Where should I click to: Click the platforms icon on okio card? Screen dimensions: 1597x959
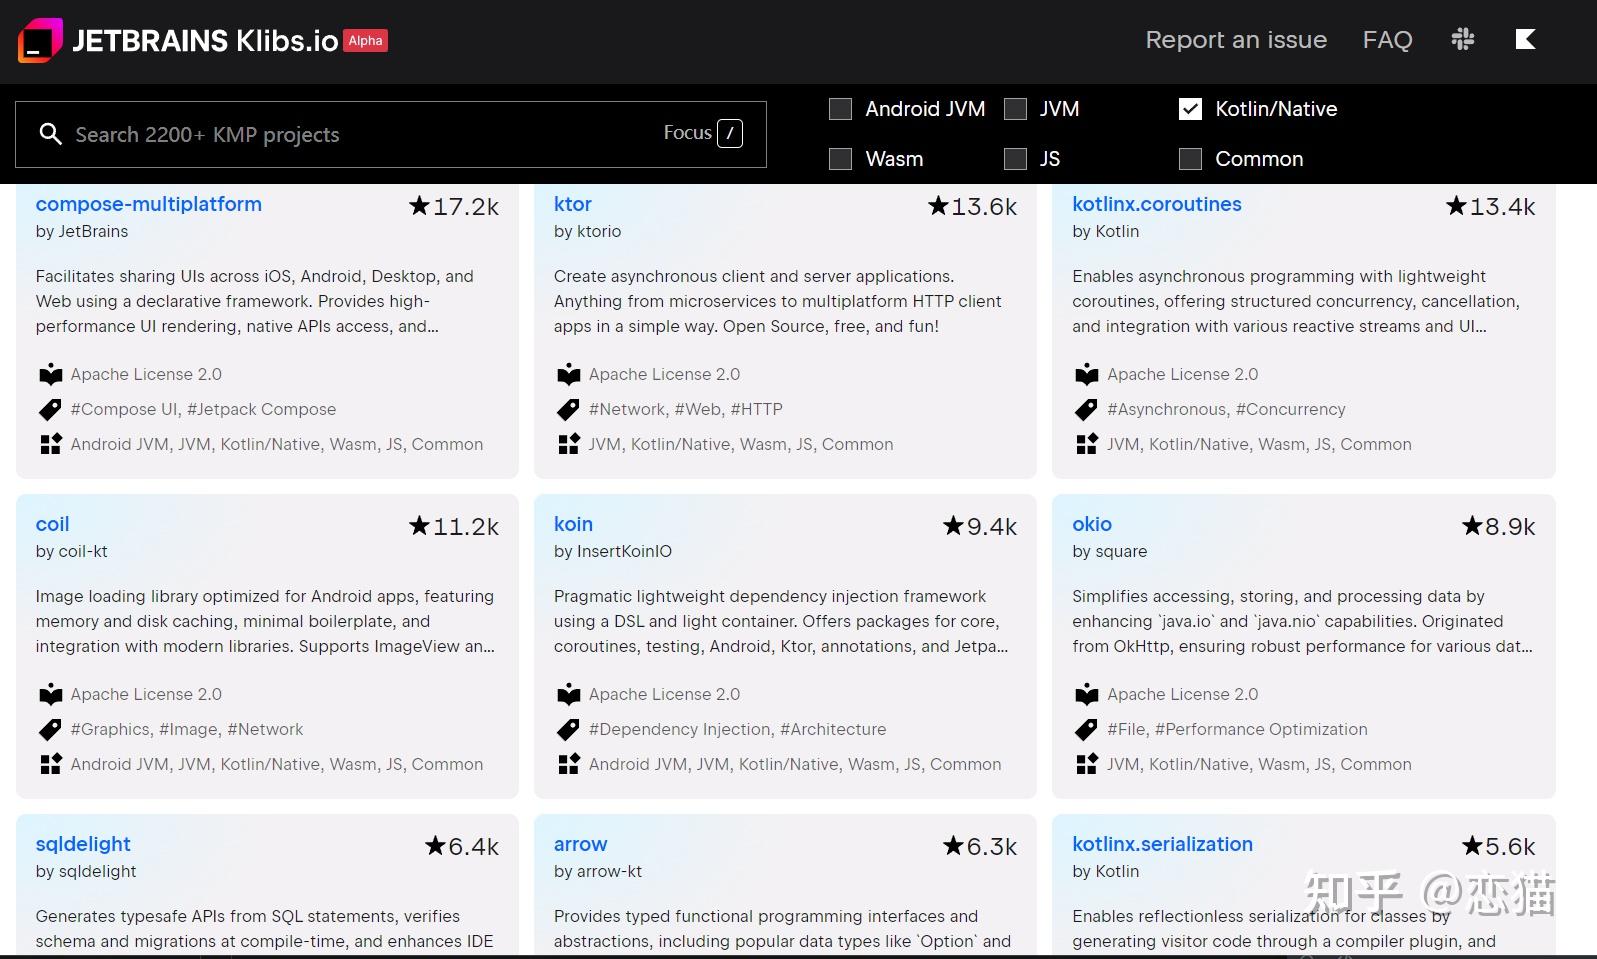click(1087, 765)
